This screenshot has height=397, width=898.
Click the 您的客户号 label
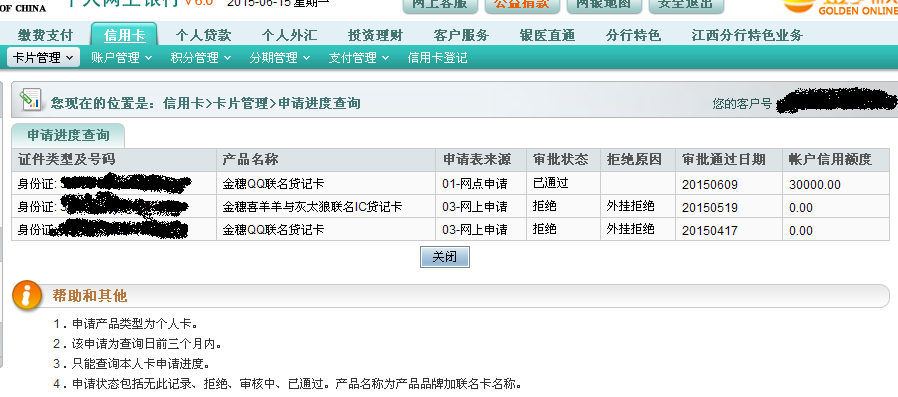(742, 104)
